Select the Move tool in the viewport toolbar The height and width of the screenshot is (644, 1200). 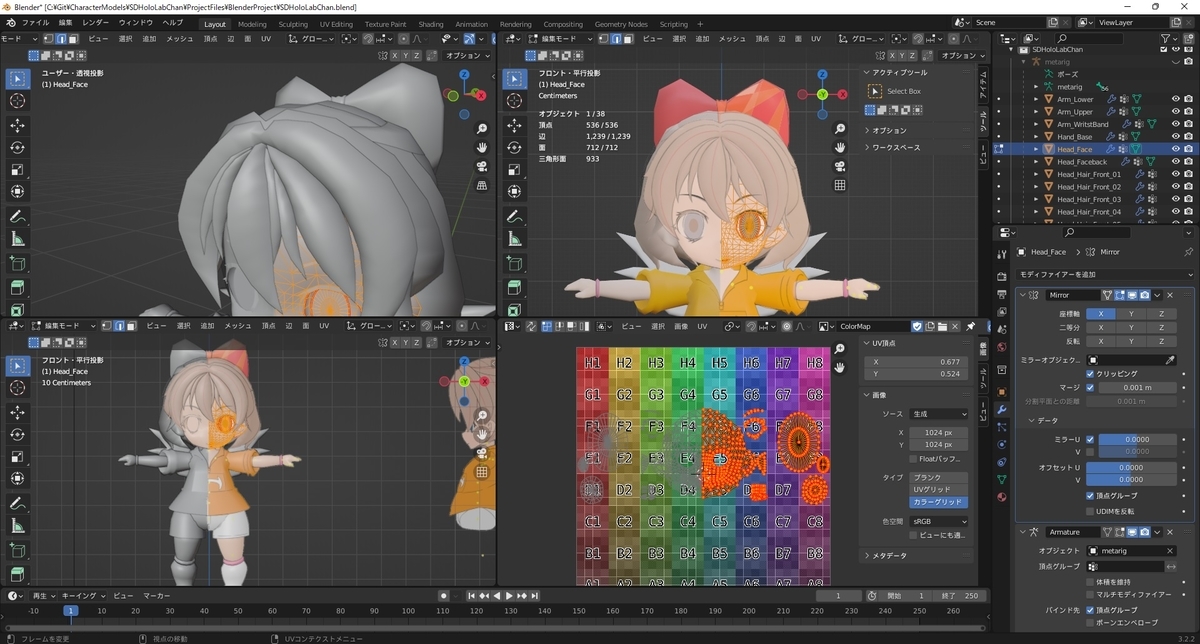(x=17, y=127)
